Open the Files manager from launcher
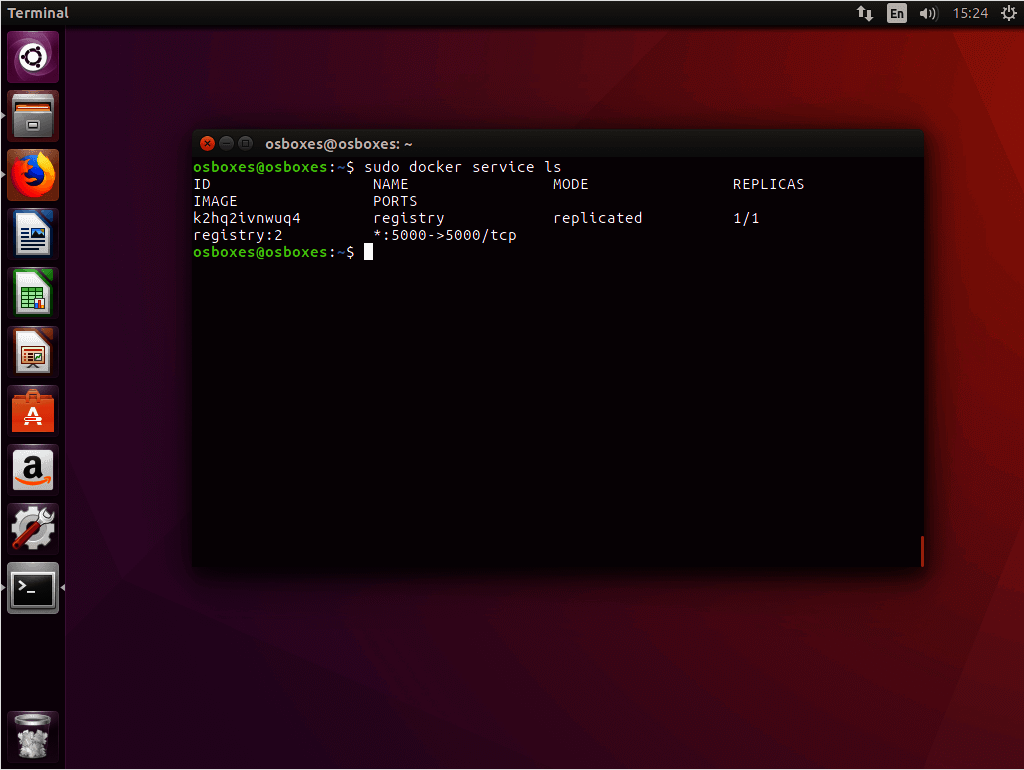Viewport: 1024px width, 770px height. click(x=33, y=116)
